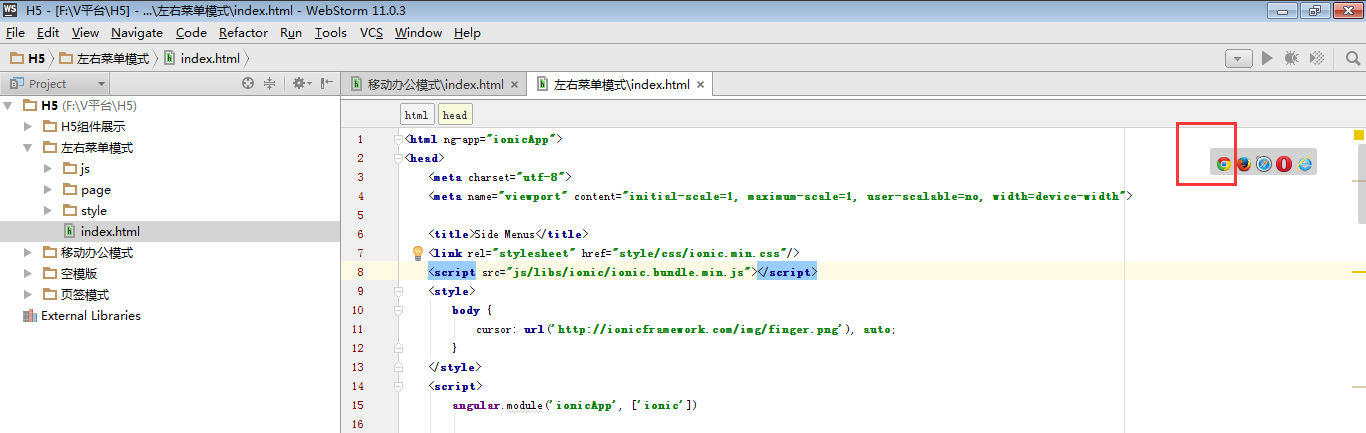Open the Navigate menu

pyautogui.click(x=137, y=33)
